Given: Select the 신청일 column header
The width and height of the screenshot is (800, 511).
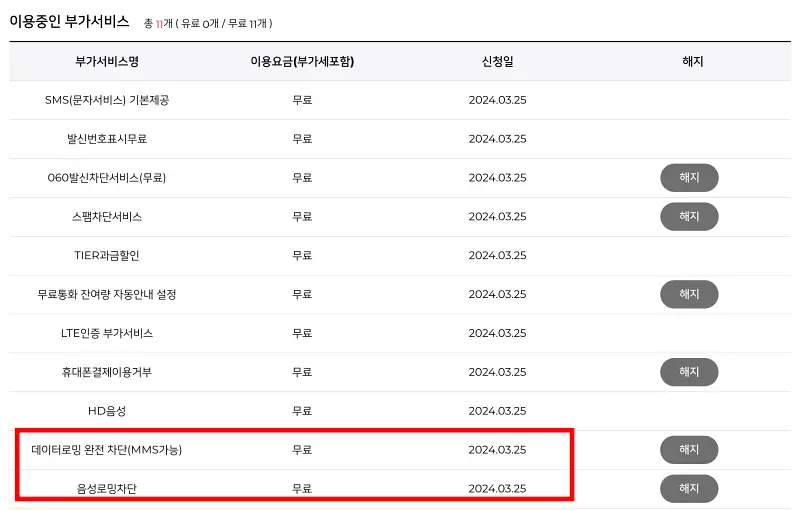Looking at the screenshot, I should (497, 62).
